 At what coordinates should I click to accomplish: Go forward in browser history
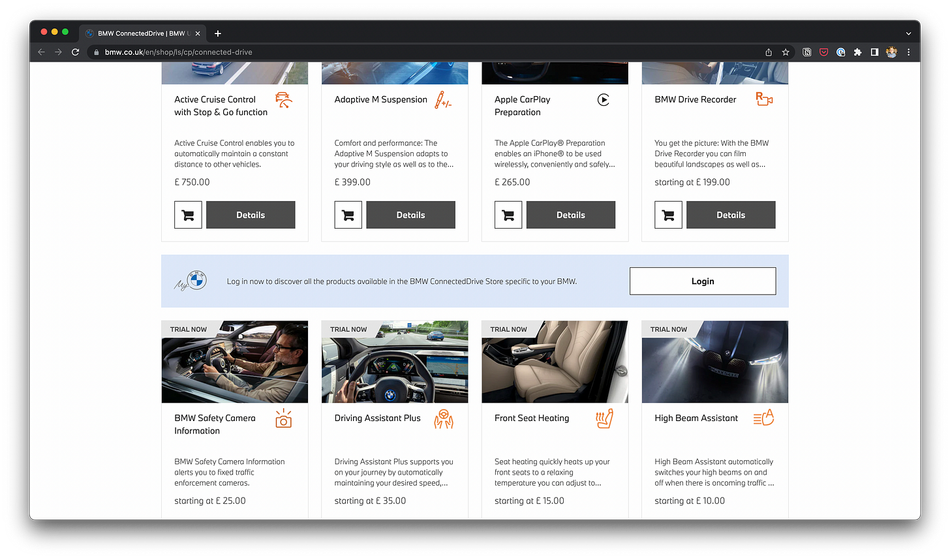[x=58, y=52]
